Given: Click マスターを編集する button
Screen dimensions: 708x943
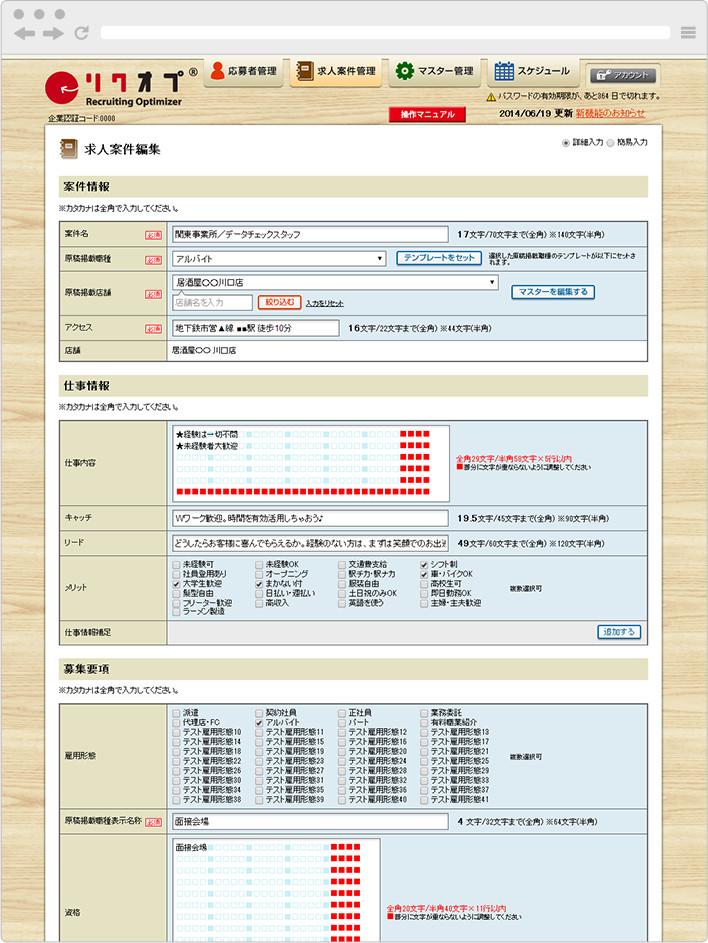Looking at the screenshot, I should 553,292.
